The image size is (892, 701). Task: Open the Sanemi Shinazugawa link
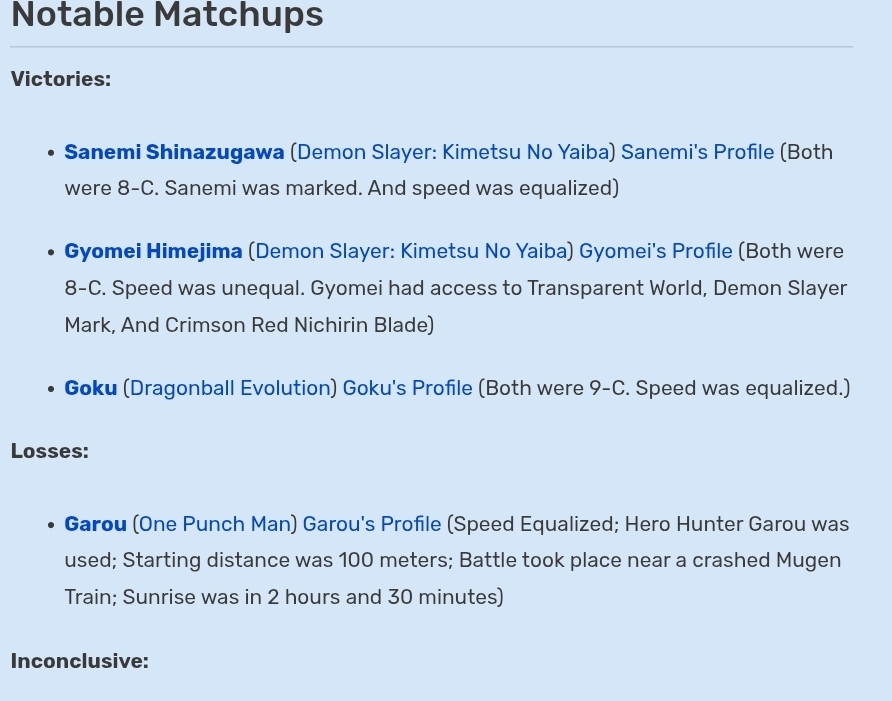(x=174, y=152)
